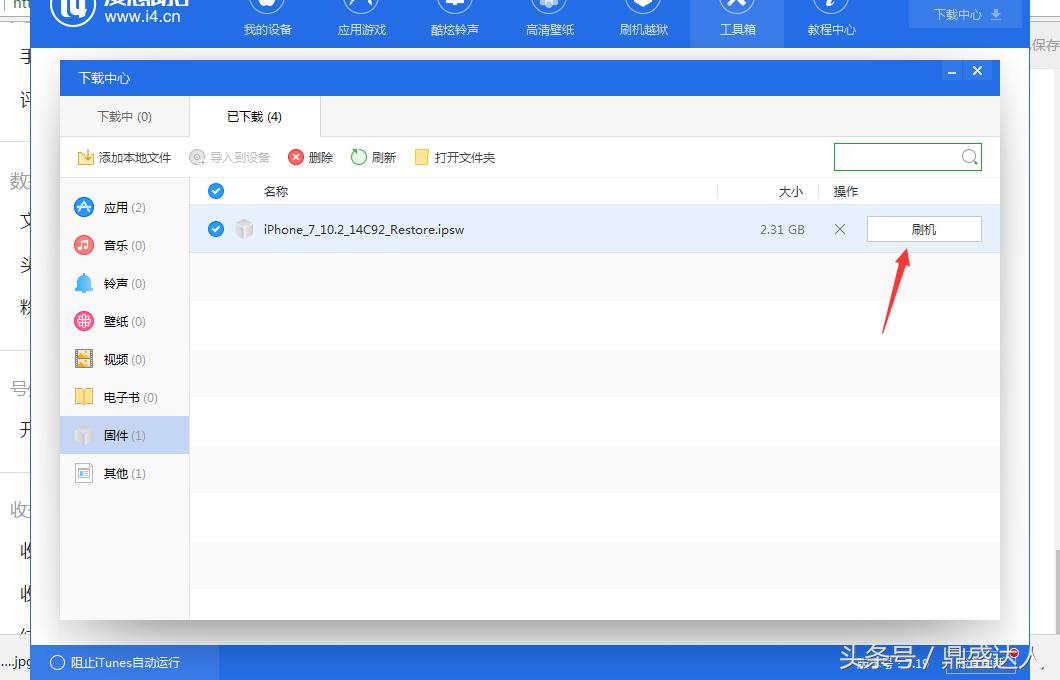Toggle the checkbox for the iPhone firmware file

tap(215, 228)
